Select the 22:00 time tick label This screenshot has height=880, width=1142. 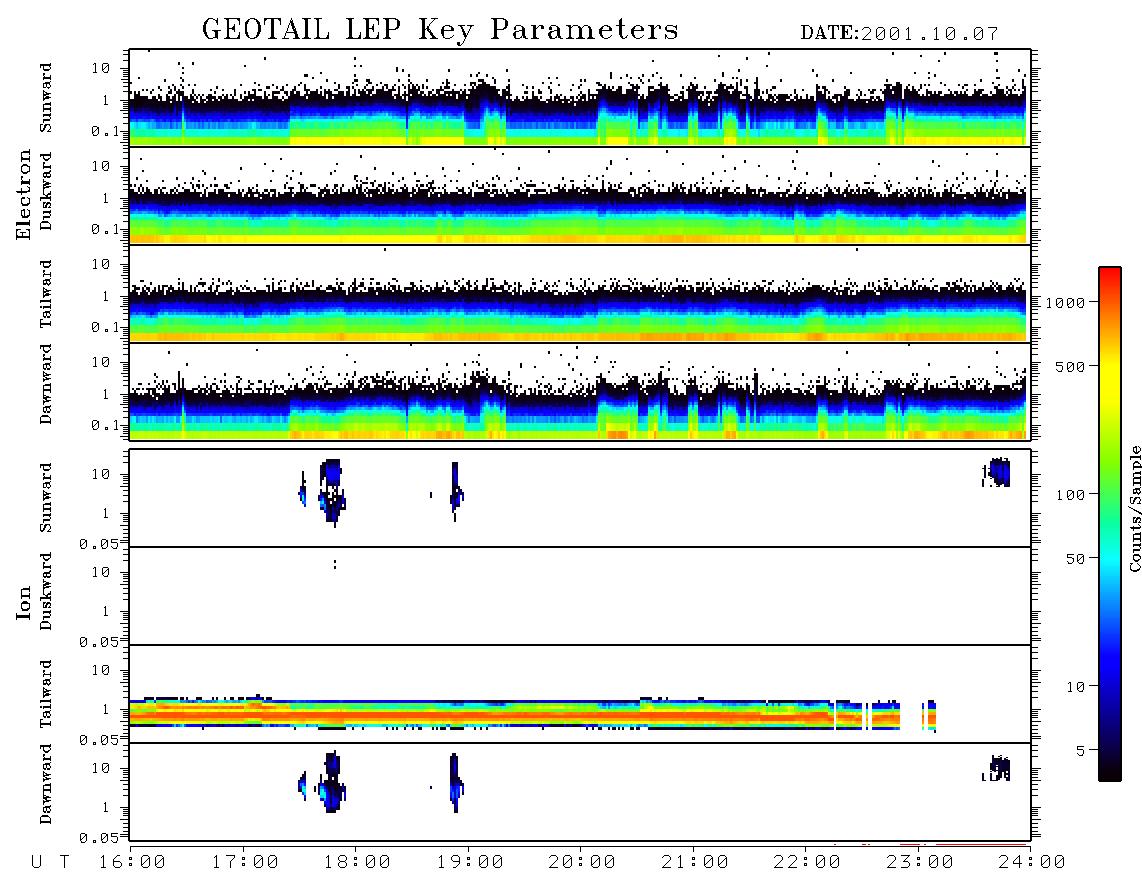(807, 863)
